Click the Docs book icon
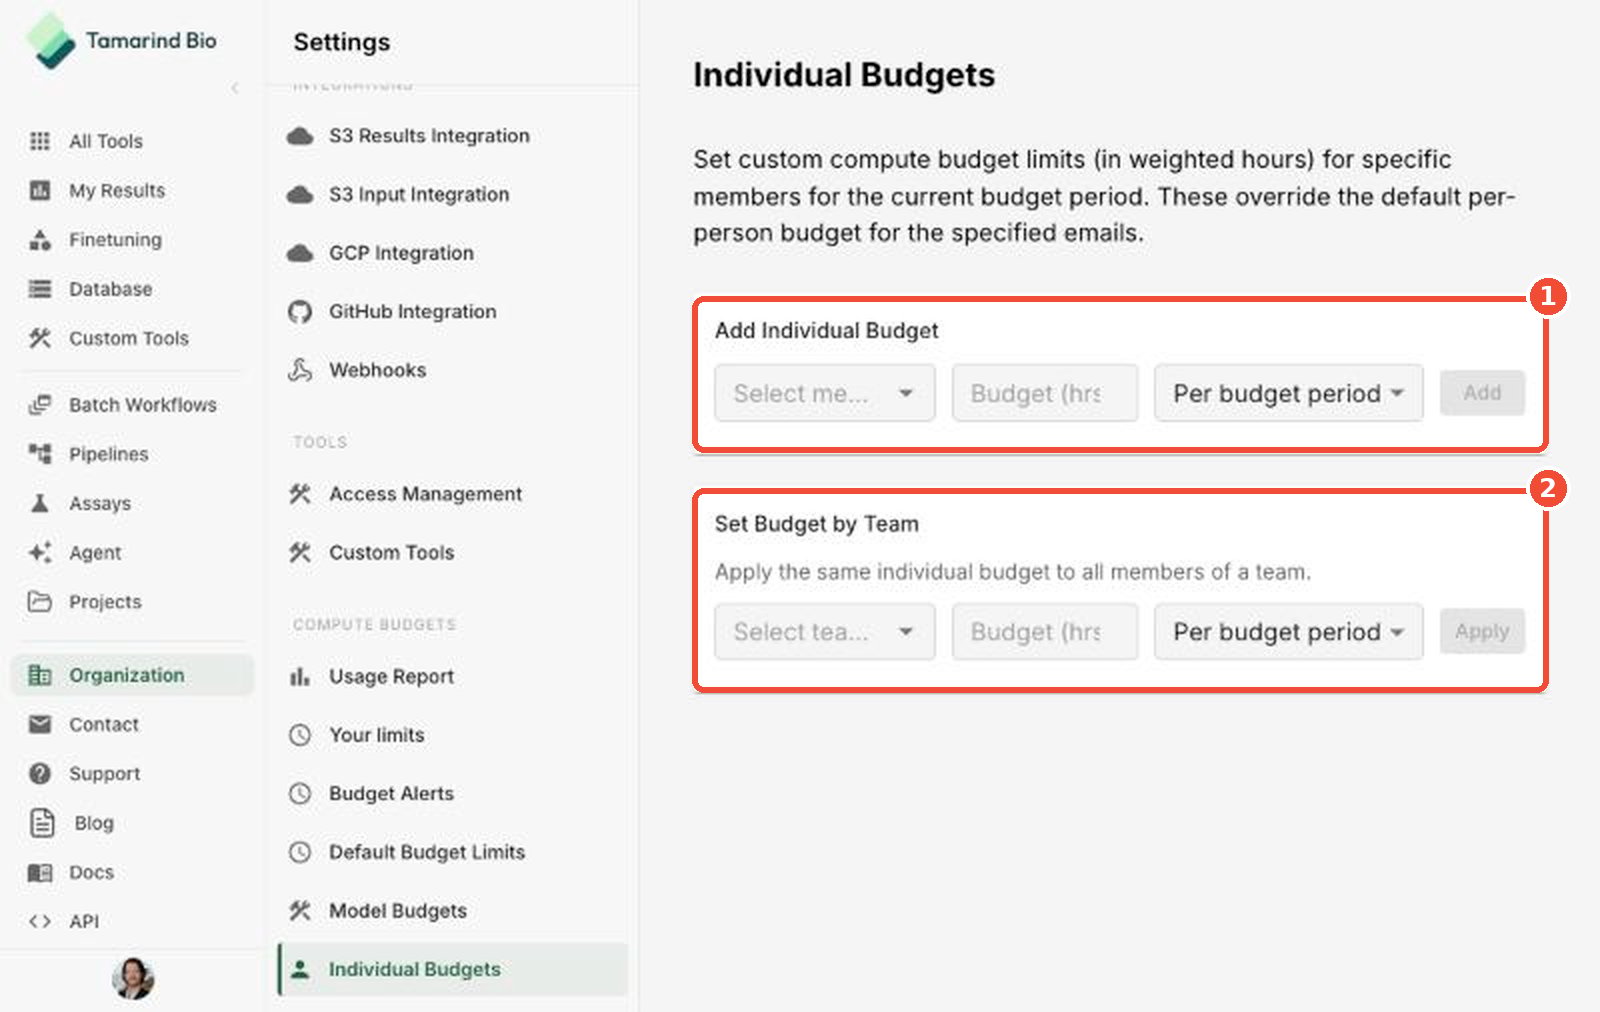 click(x=40, y=872)
